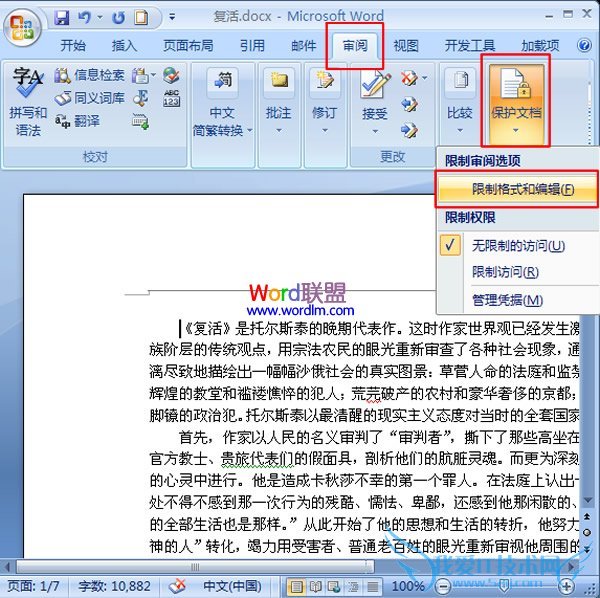Click the horizontal scrollbar thumb
This screenshot has height=598, width=600.
(195, 567)
